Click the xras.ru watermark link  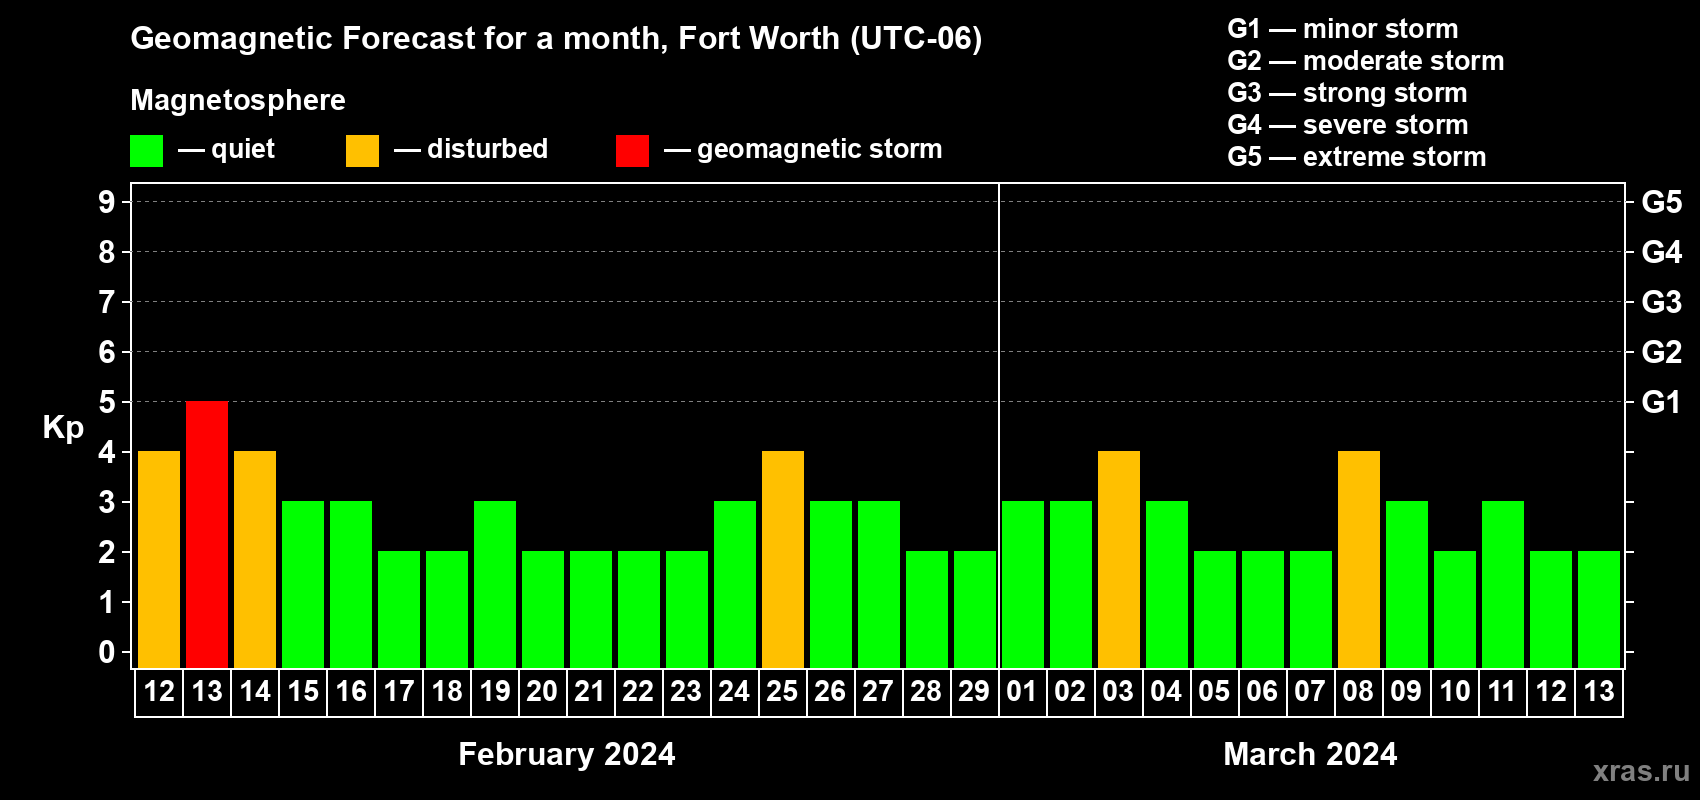1641,771
